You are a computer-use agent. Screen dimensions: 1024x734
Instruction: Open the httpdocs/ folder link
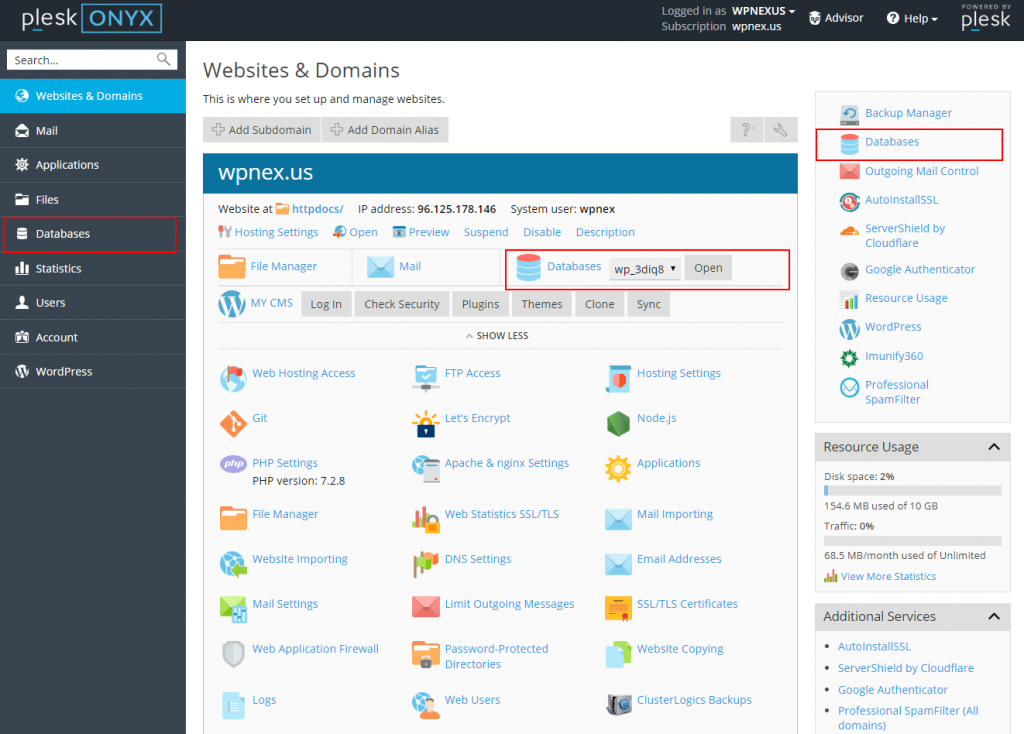click(317, 209)
